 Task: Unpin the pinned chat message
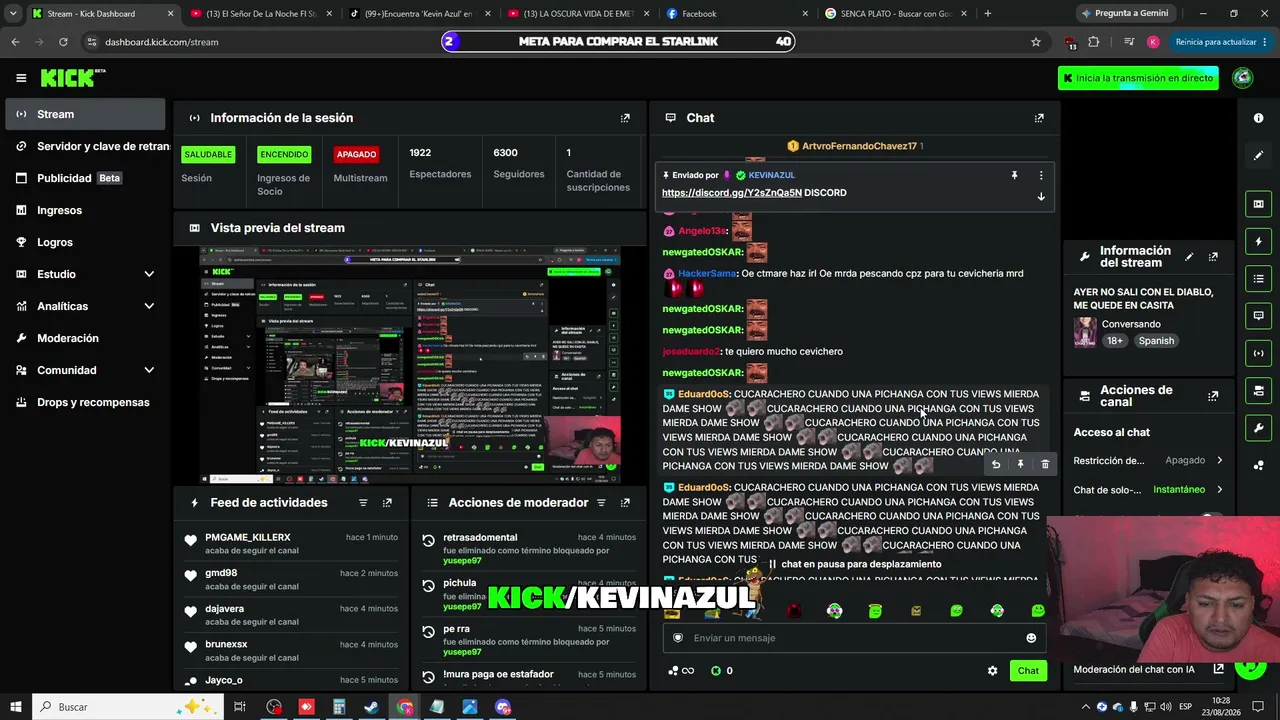(1014, 175)
